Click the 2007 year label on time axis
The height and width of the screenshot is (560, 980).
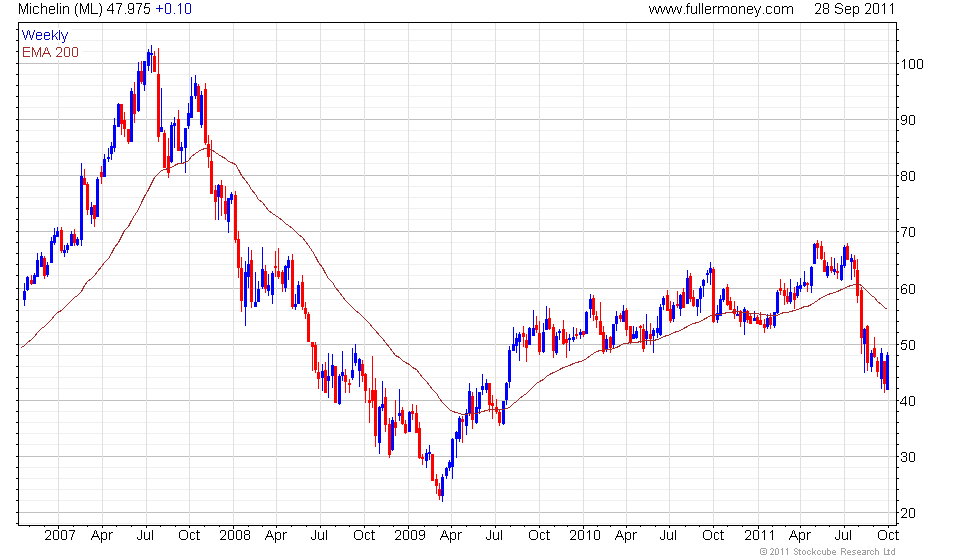[60, 535]
